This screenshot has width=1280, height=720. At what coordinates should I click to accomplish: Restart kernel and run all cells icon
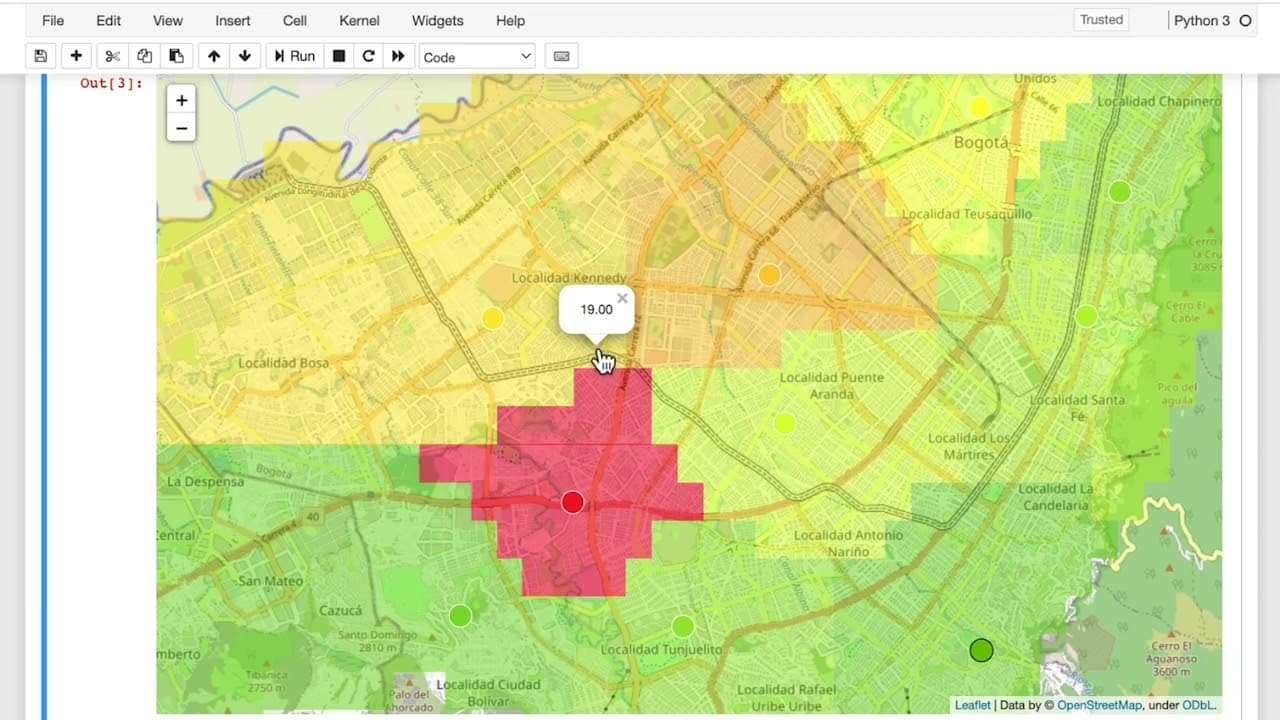398,56
